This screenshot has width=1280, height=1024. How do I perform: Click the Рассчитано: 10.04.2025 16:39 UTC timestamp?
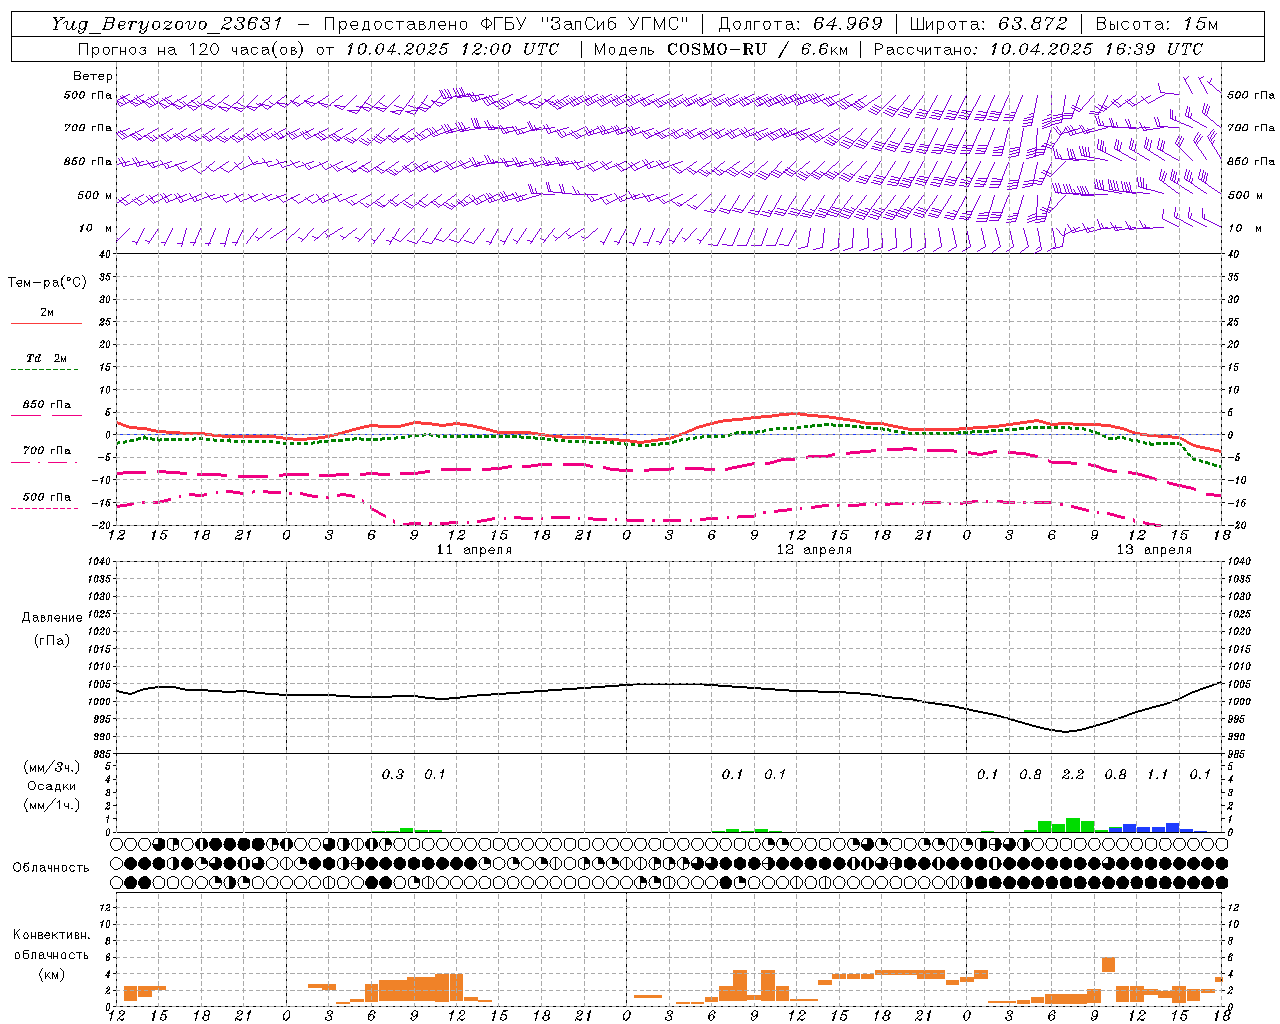pos(1038,49)
